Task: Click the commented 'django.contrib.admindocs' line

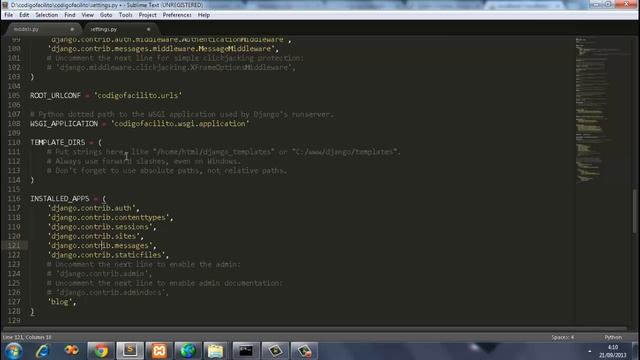Action: pos(108,293)
